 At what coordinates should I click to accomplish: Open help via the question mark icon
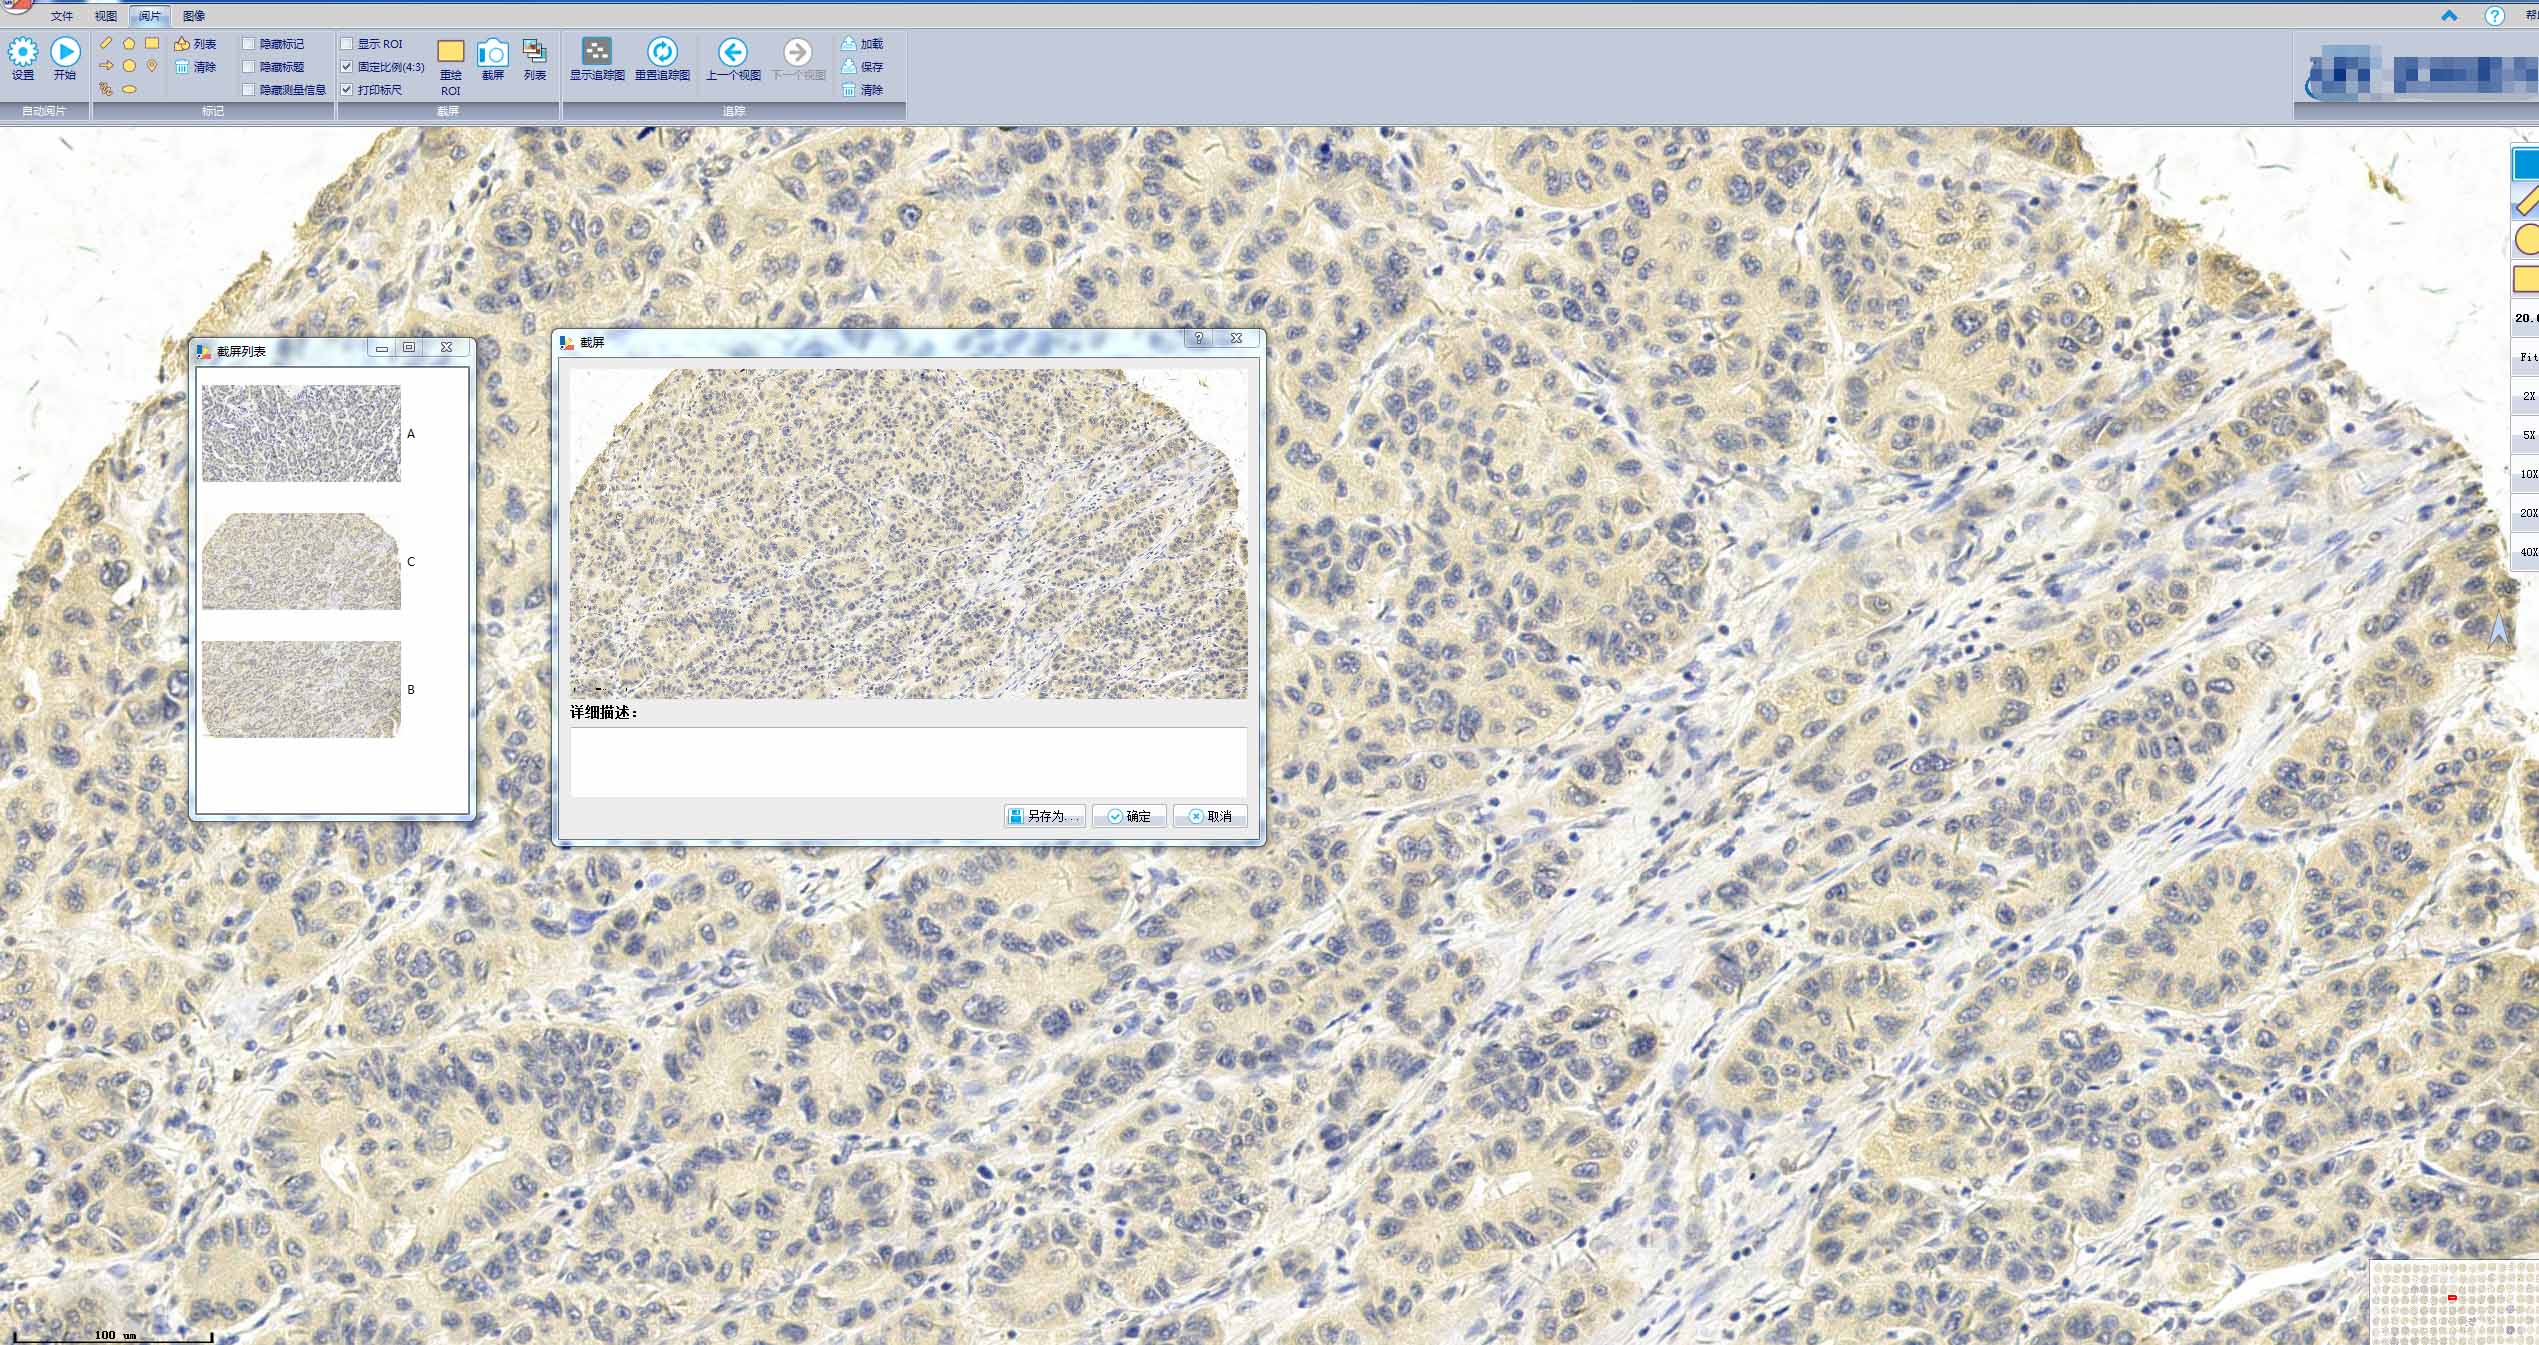point(2494,16)
